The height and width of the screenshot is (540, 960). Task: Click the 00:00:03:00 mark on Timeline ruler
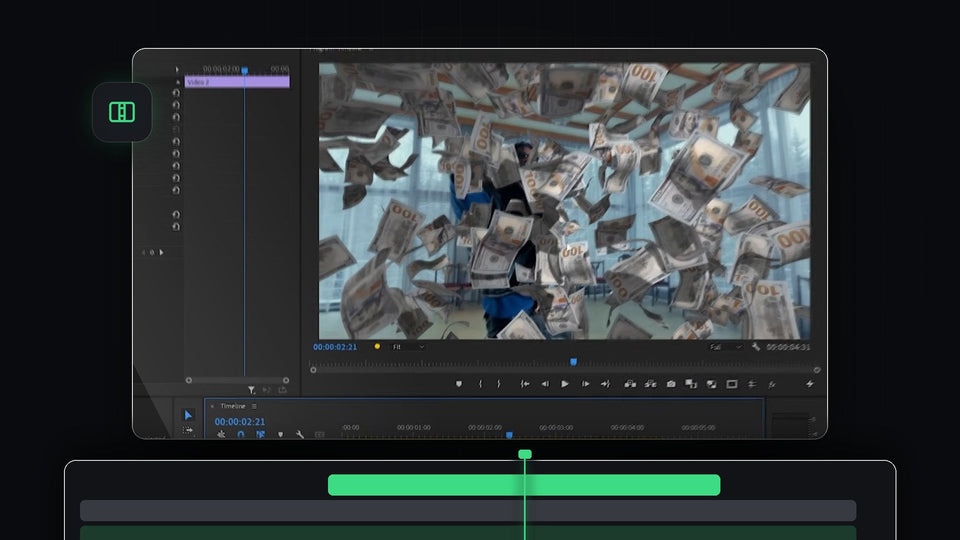pyautogui.click(x=556, y=427)
